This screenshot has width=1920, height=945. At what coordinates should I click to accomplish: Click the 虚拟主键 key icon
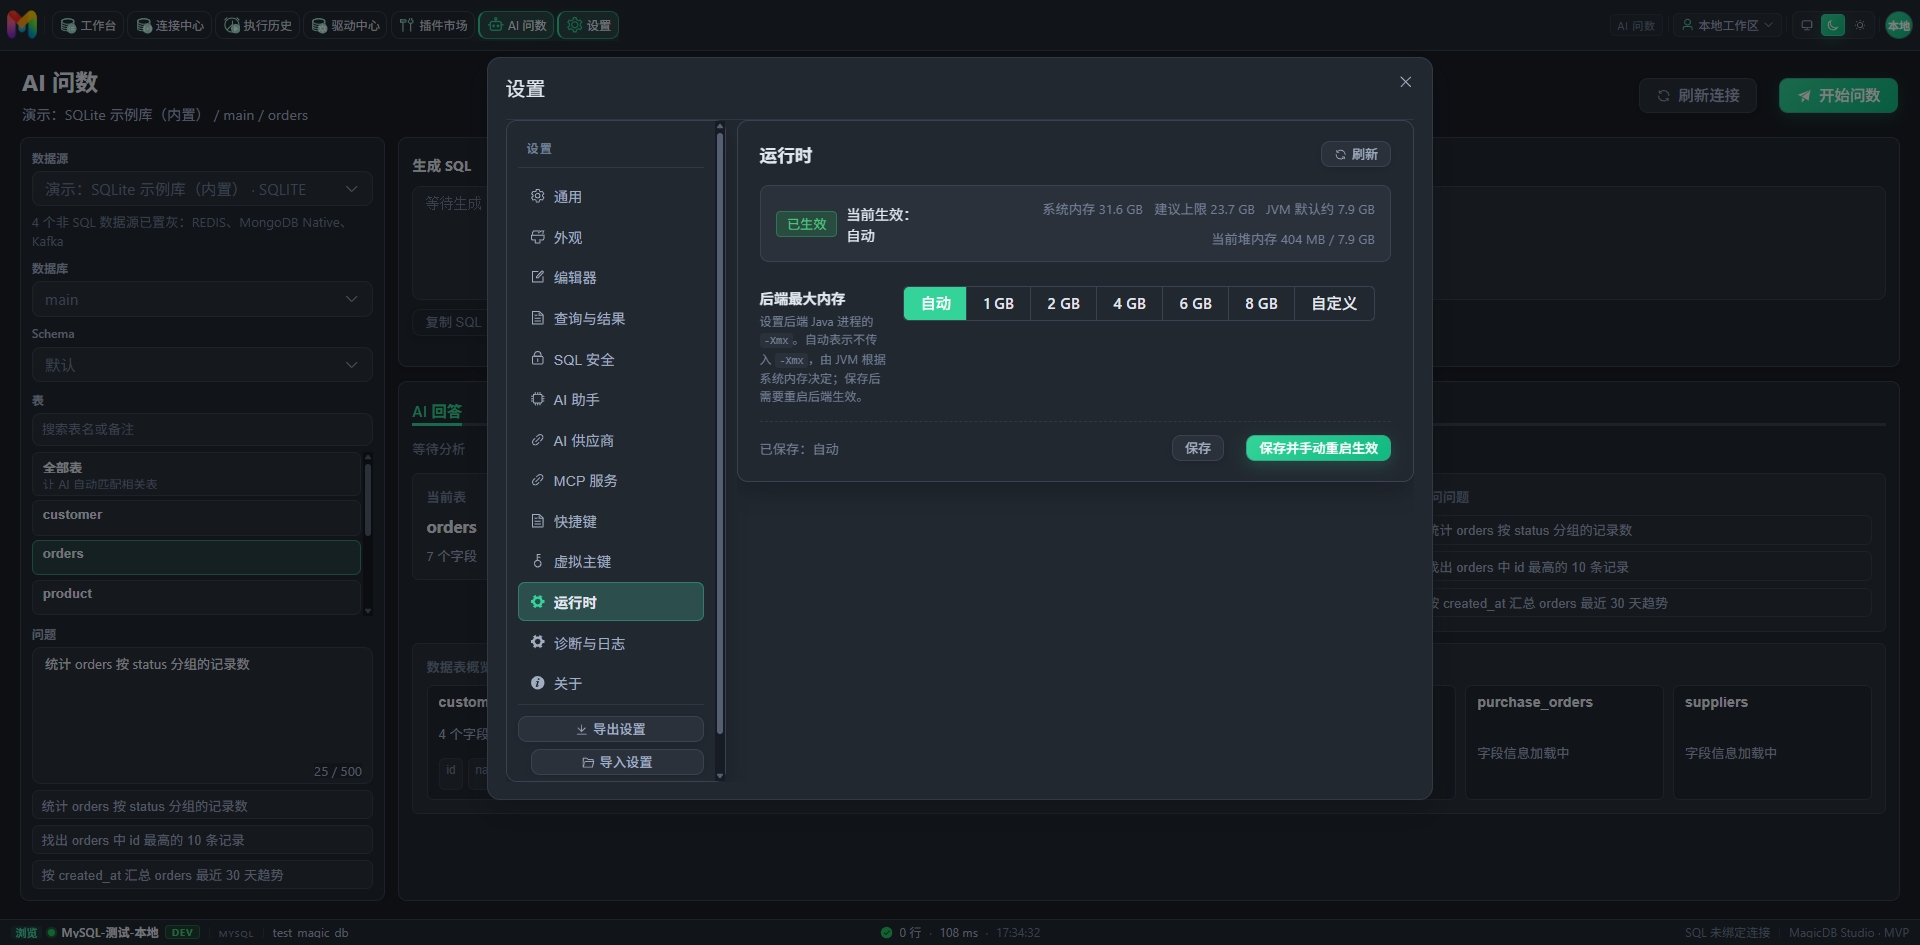[537, 561]
